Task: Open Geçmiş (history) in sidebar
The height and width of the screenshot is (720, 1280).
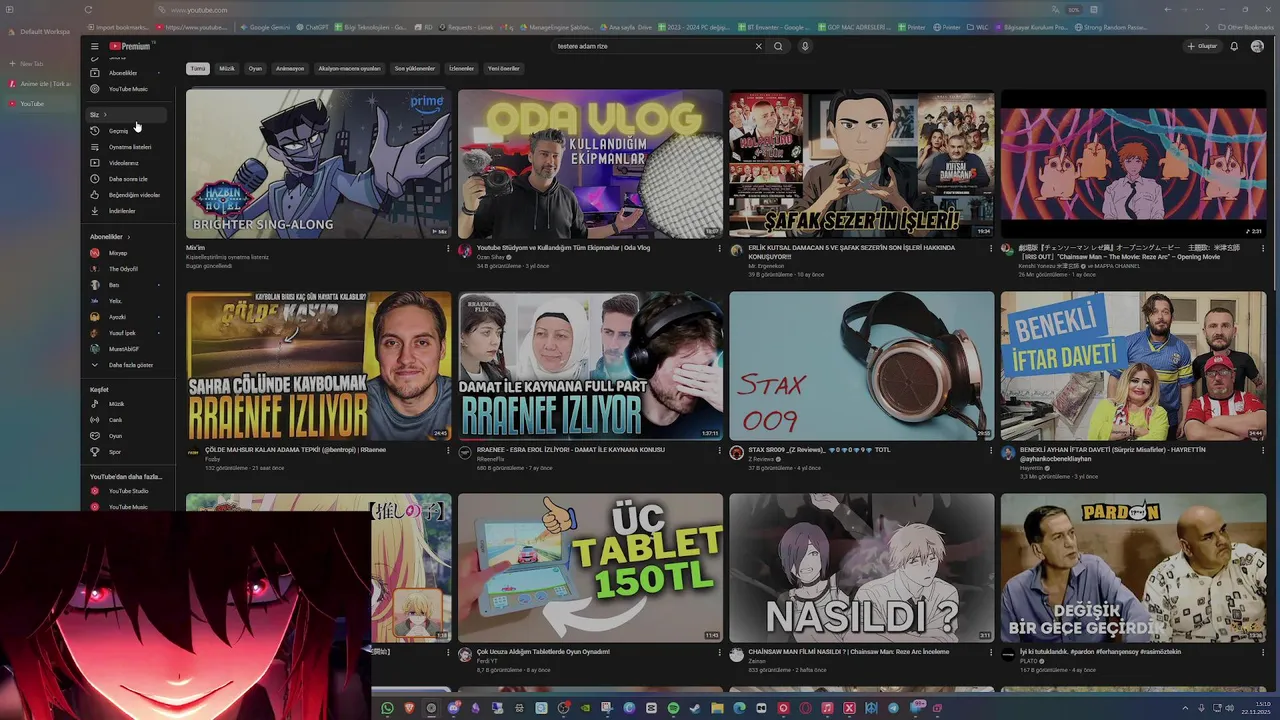Action: click(x=126, y=131)
